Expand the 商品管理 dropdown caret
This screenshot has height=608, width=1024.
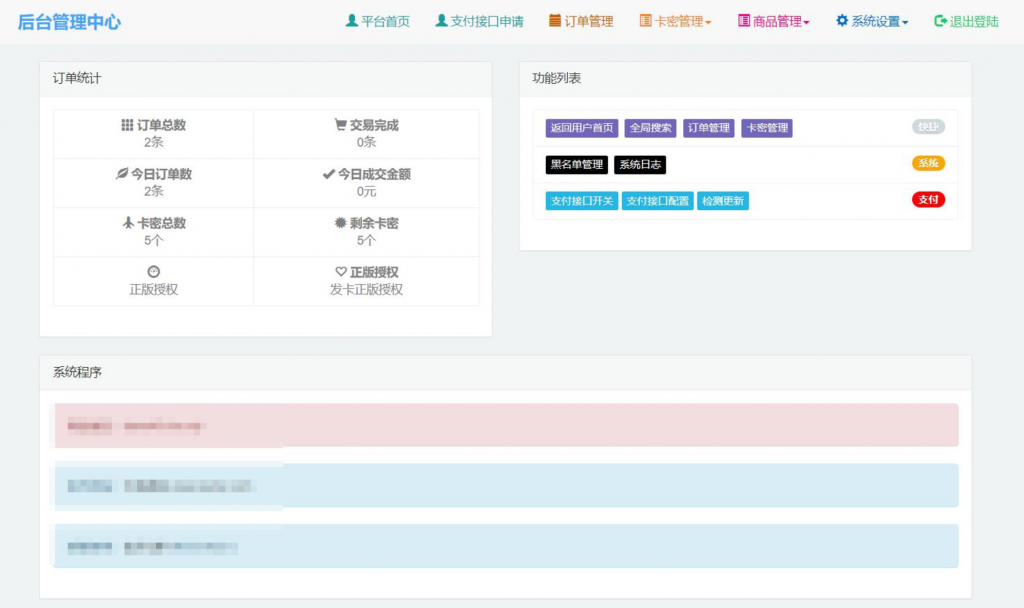[807, 23]
